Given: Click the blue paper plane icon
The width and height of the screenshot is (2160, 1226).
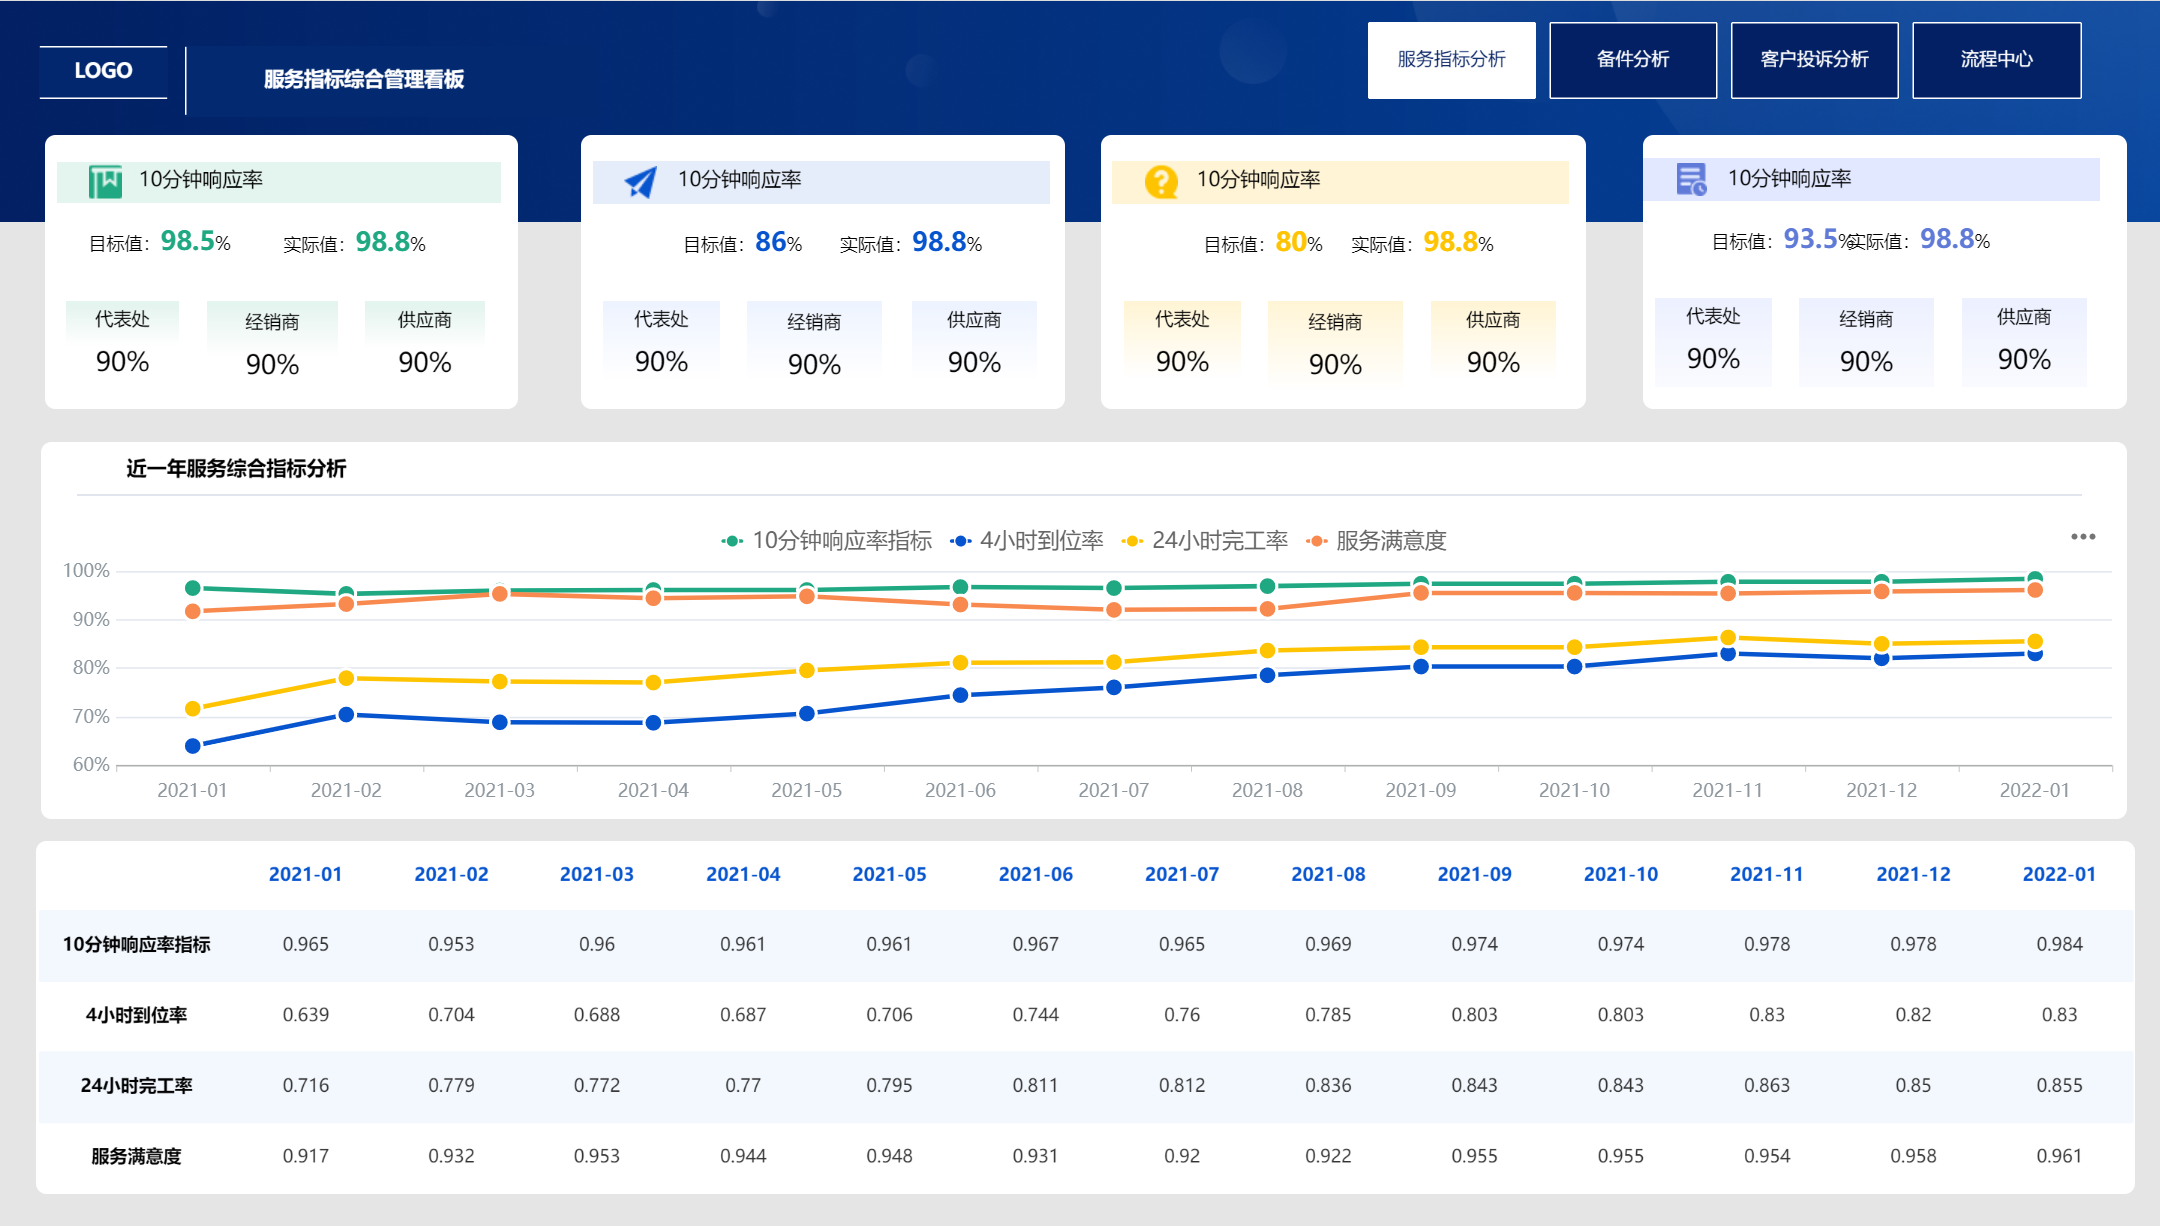Looking at the screenshot, I should (x=640, y=181).
